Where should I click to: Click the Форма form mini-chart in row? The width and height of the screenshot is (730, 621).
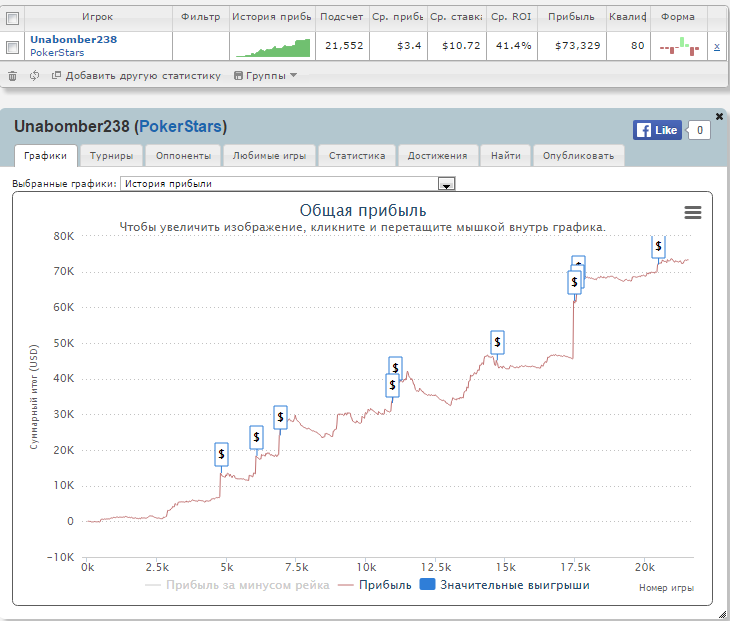click(679, 46)
